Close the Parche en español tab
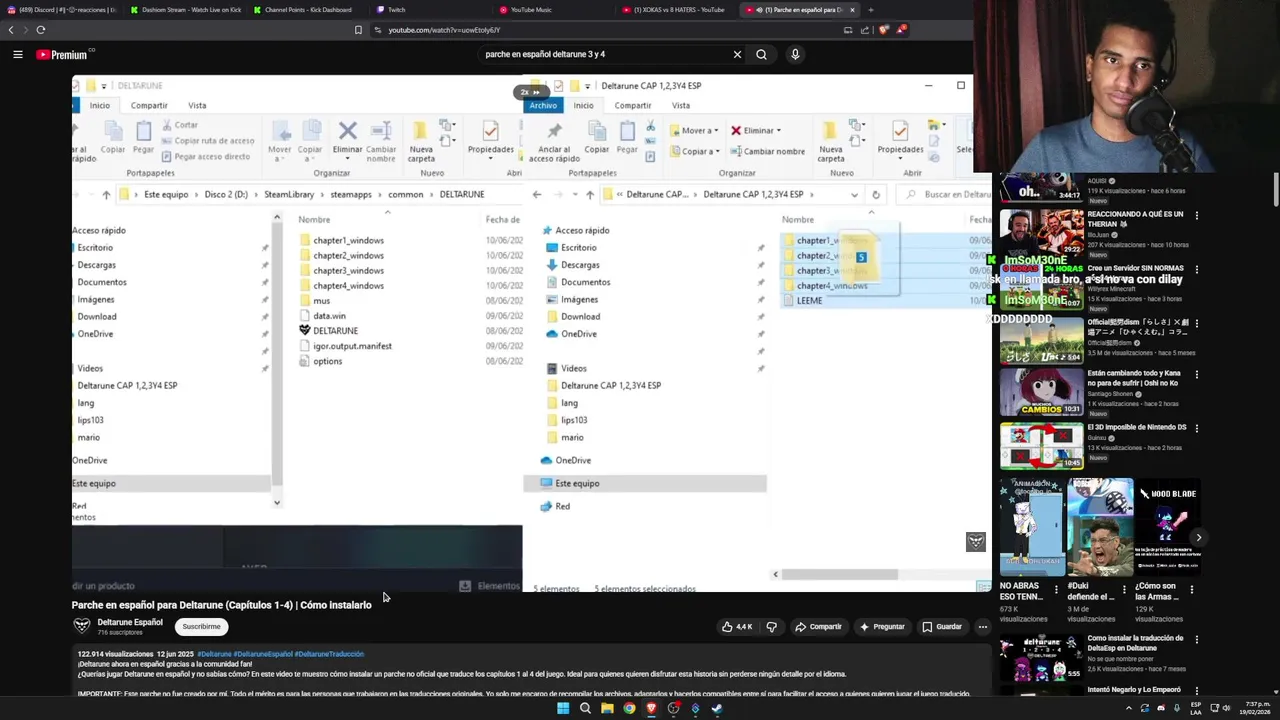1280x720 pixels. (x=852, y=10)
